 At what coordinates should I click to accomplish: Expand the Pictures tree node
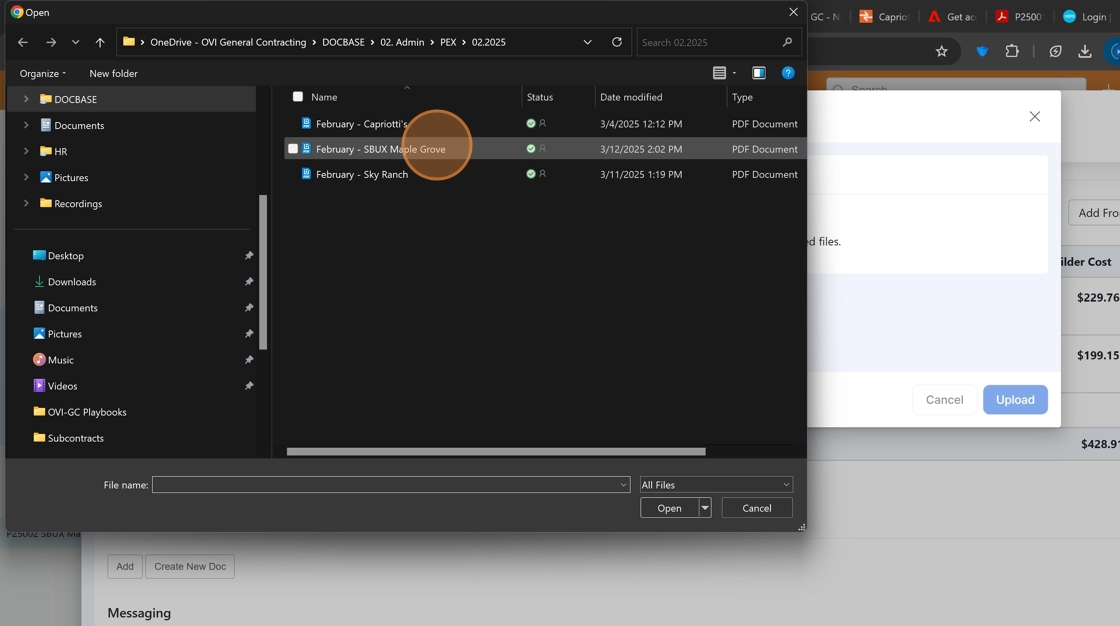[26, 177]
